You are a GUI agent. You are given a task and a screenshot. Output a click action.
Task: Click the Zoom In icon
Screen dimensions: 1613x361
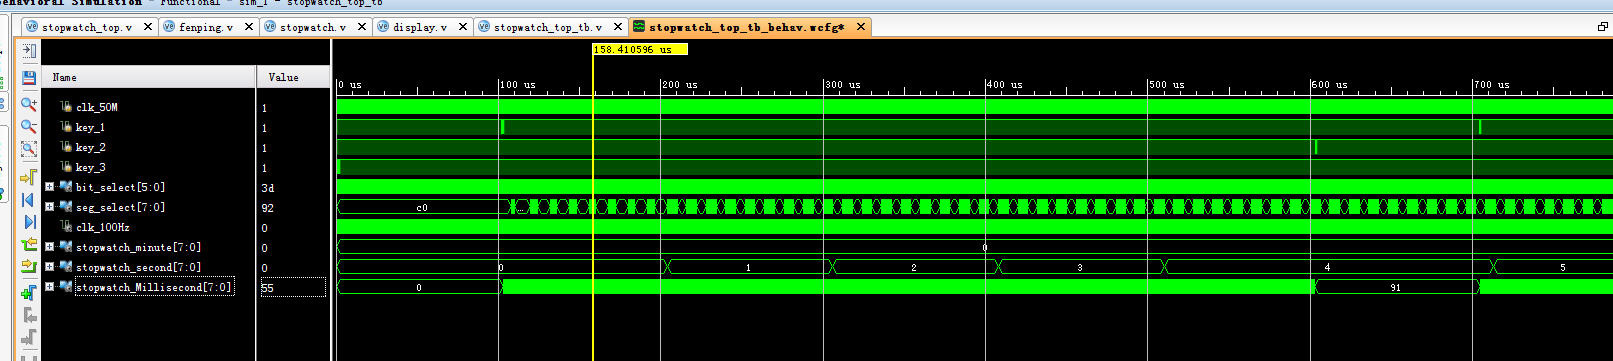(29, 103)
